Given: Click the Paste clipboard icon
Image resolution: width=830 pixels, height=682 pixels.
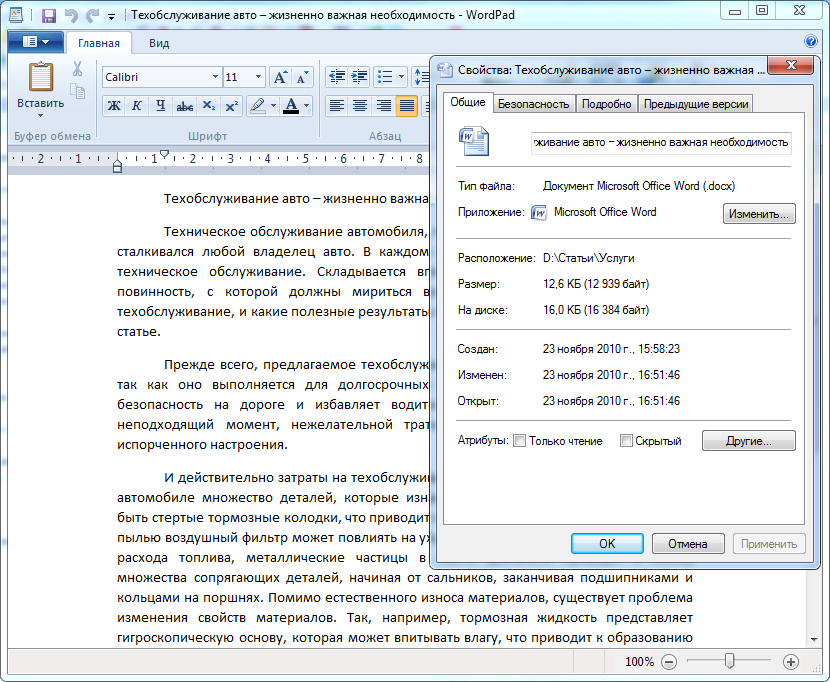Looking at the screenshot, I should (x=40, y=78).
